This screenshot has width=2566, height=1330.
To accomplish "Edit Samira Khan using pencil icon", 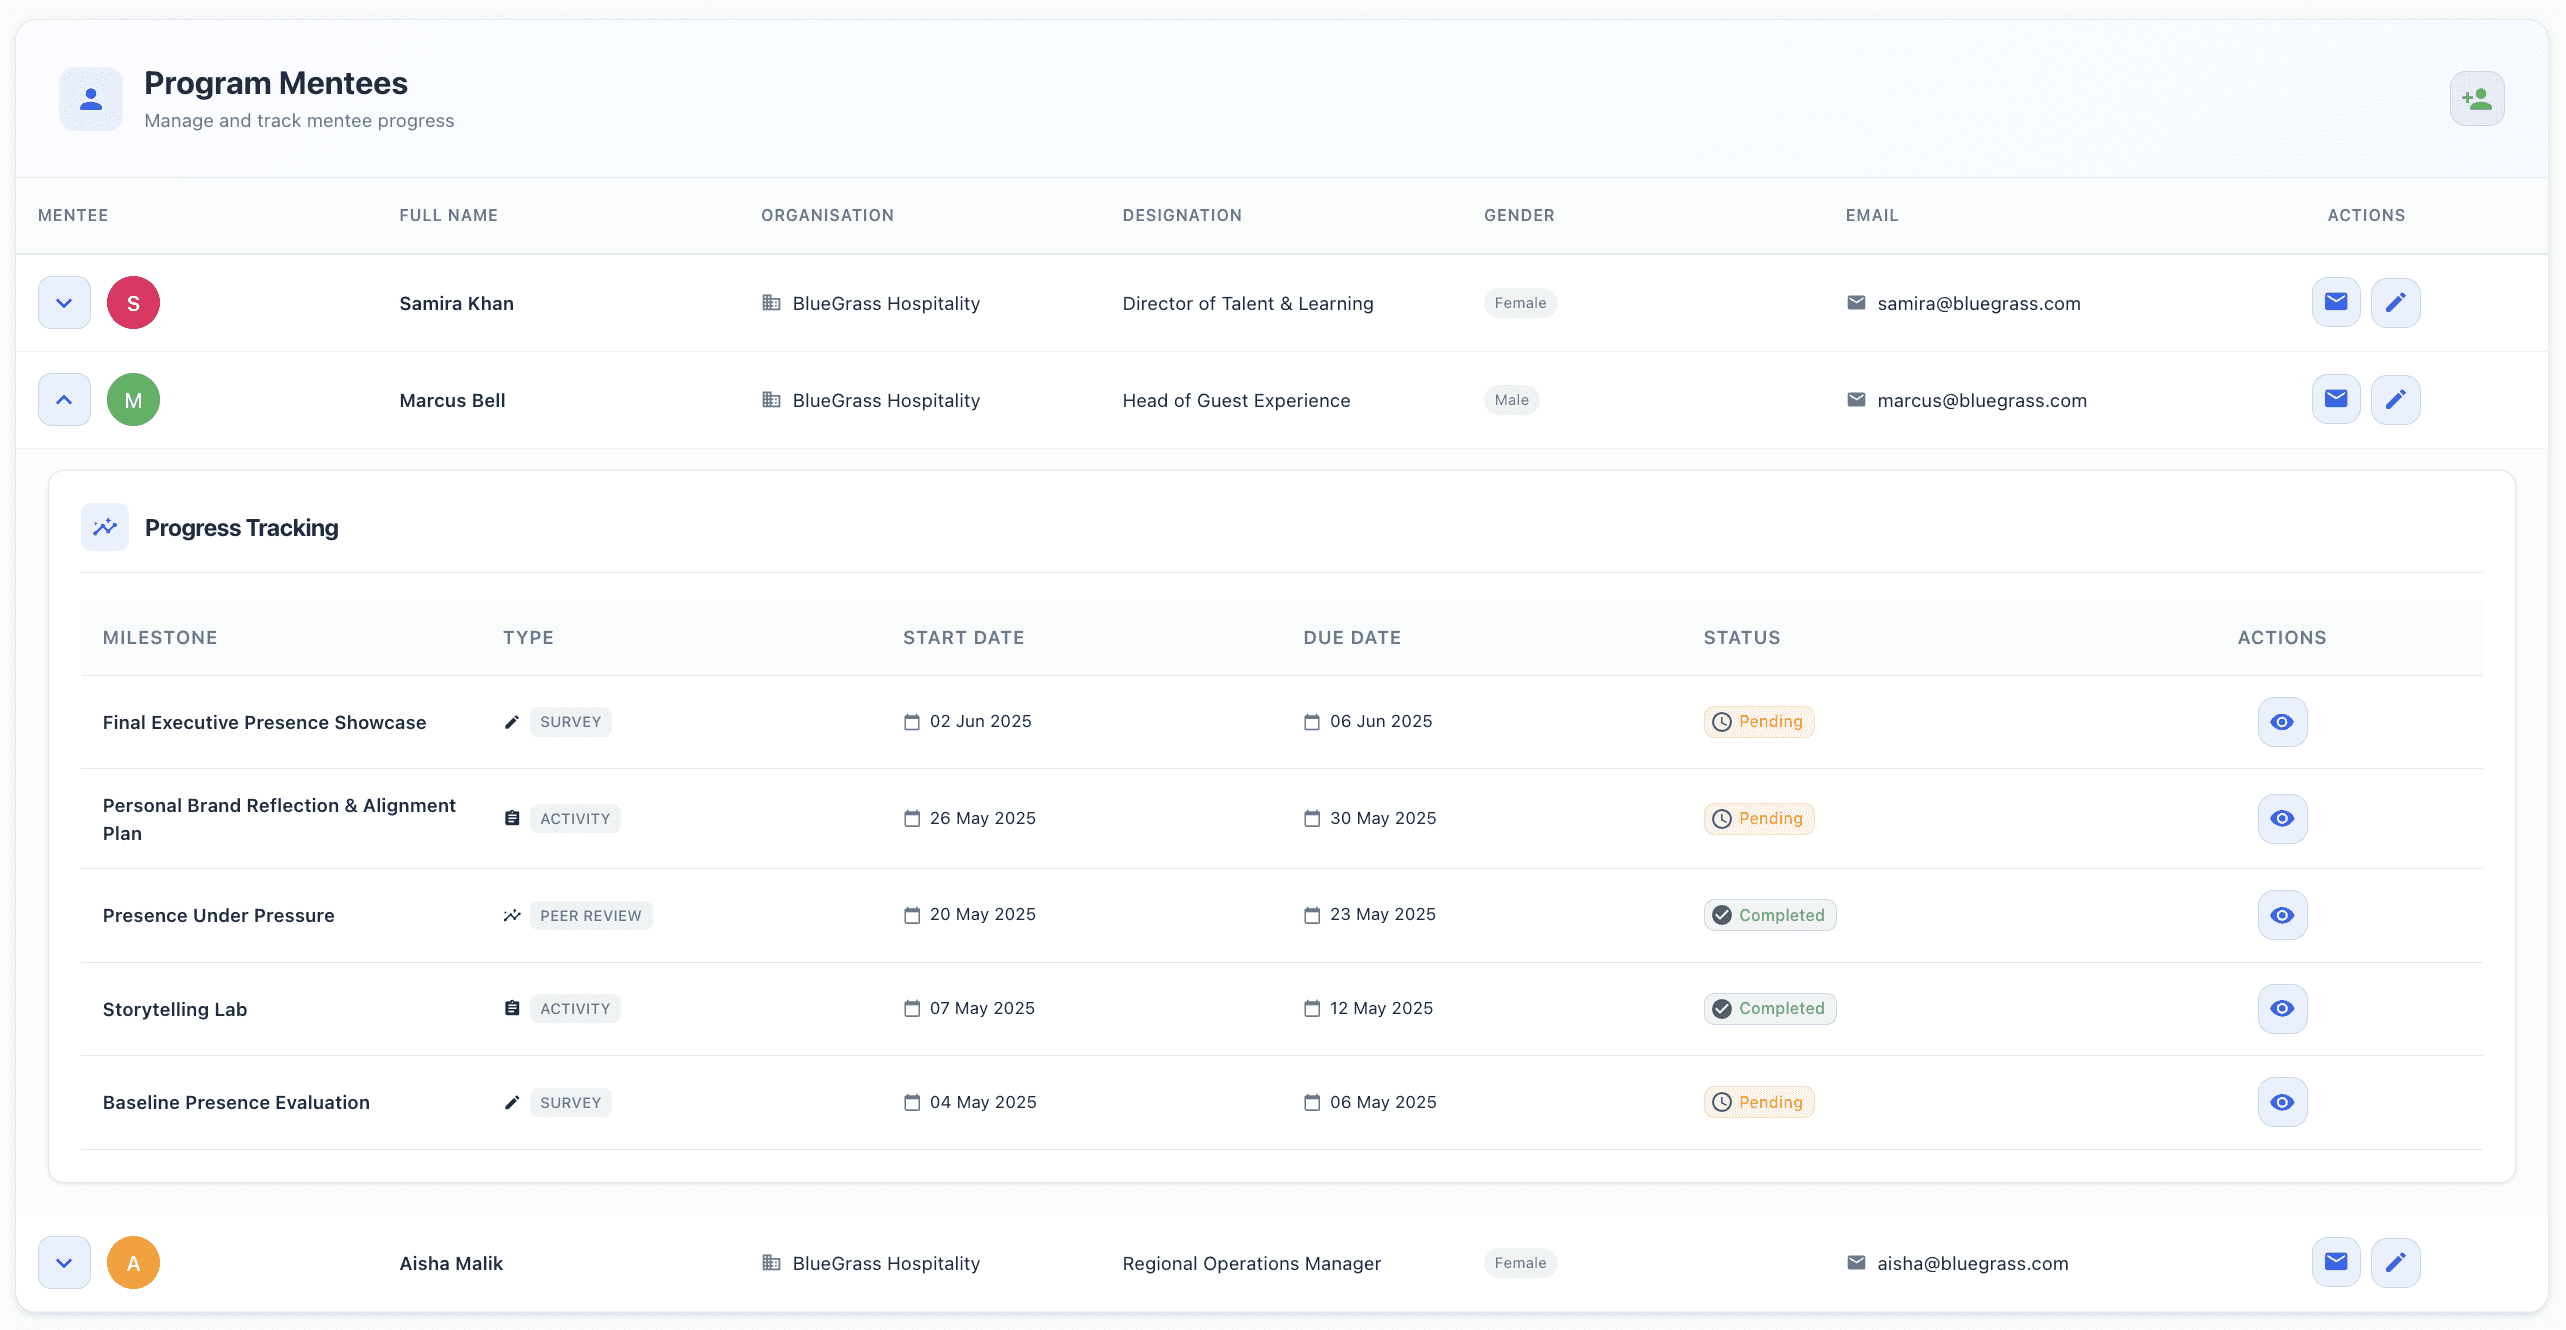I will click(x=2395, y=302).
